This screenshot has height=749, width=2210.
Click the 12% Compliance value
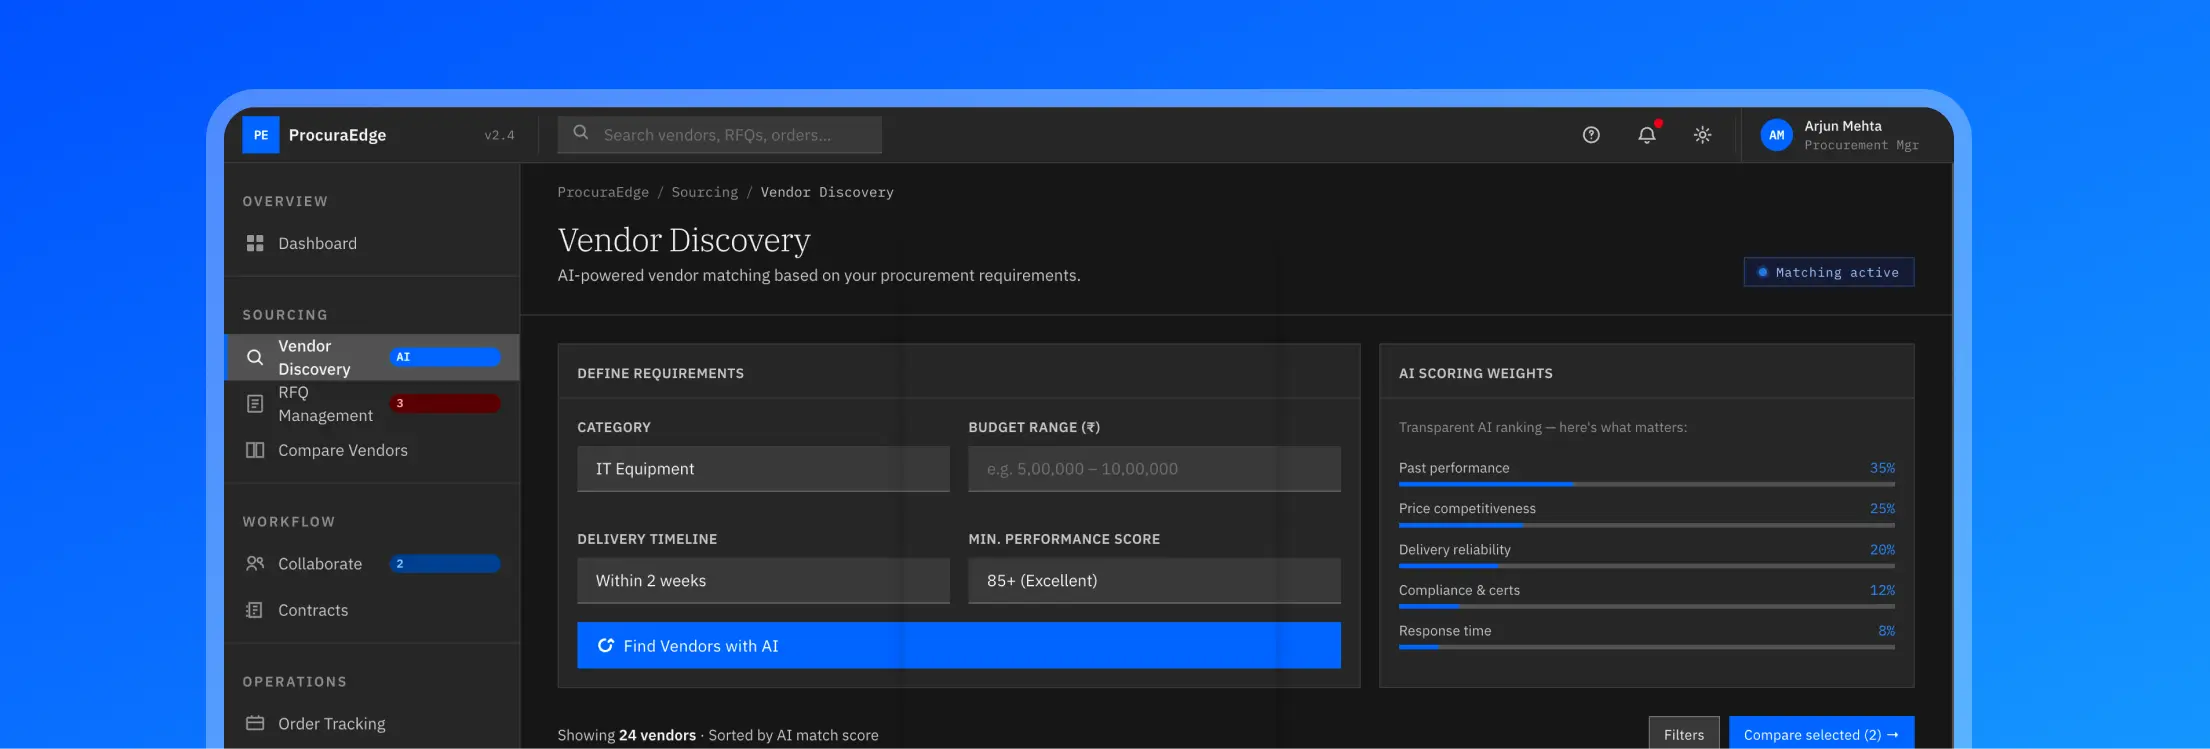click(x=1882, y=590)
